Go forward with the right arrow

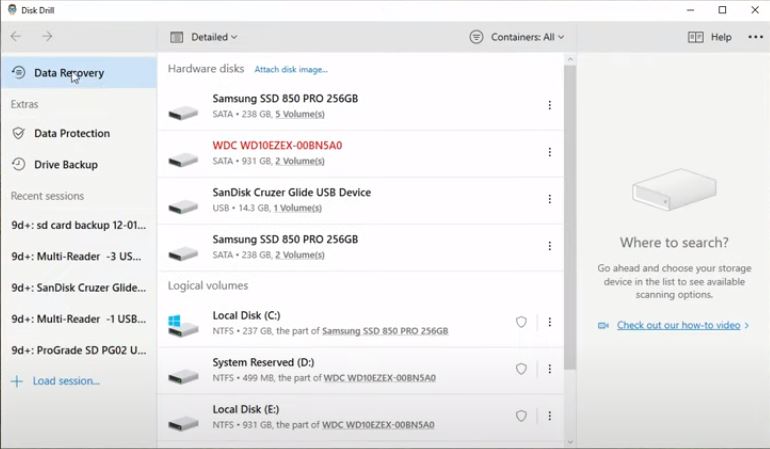(x=47, y=36)
